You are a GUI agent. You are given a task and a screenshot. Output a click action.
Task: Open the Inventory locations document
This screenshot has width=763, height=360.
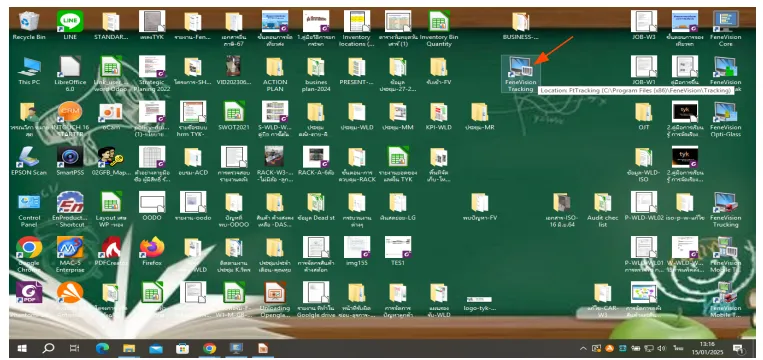357,28
